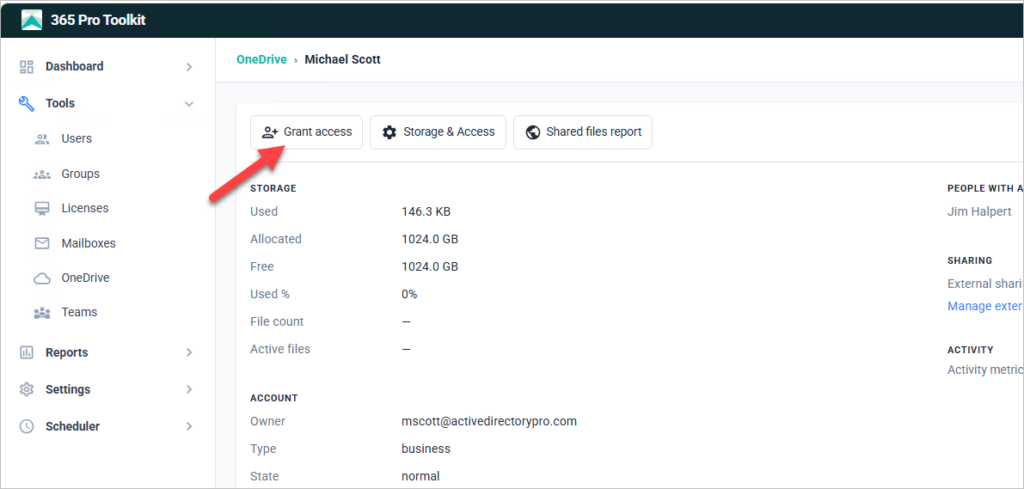
Task: Click the STORAGE section heading
Action: 273,188
